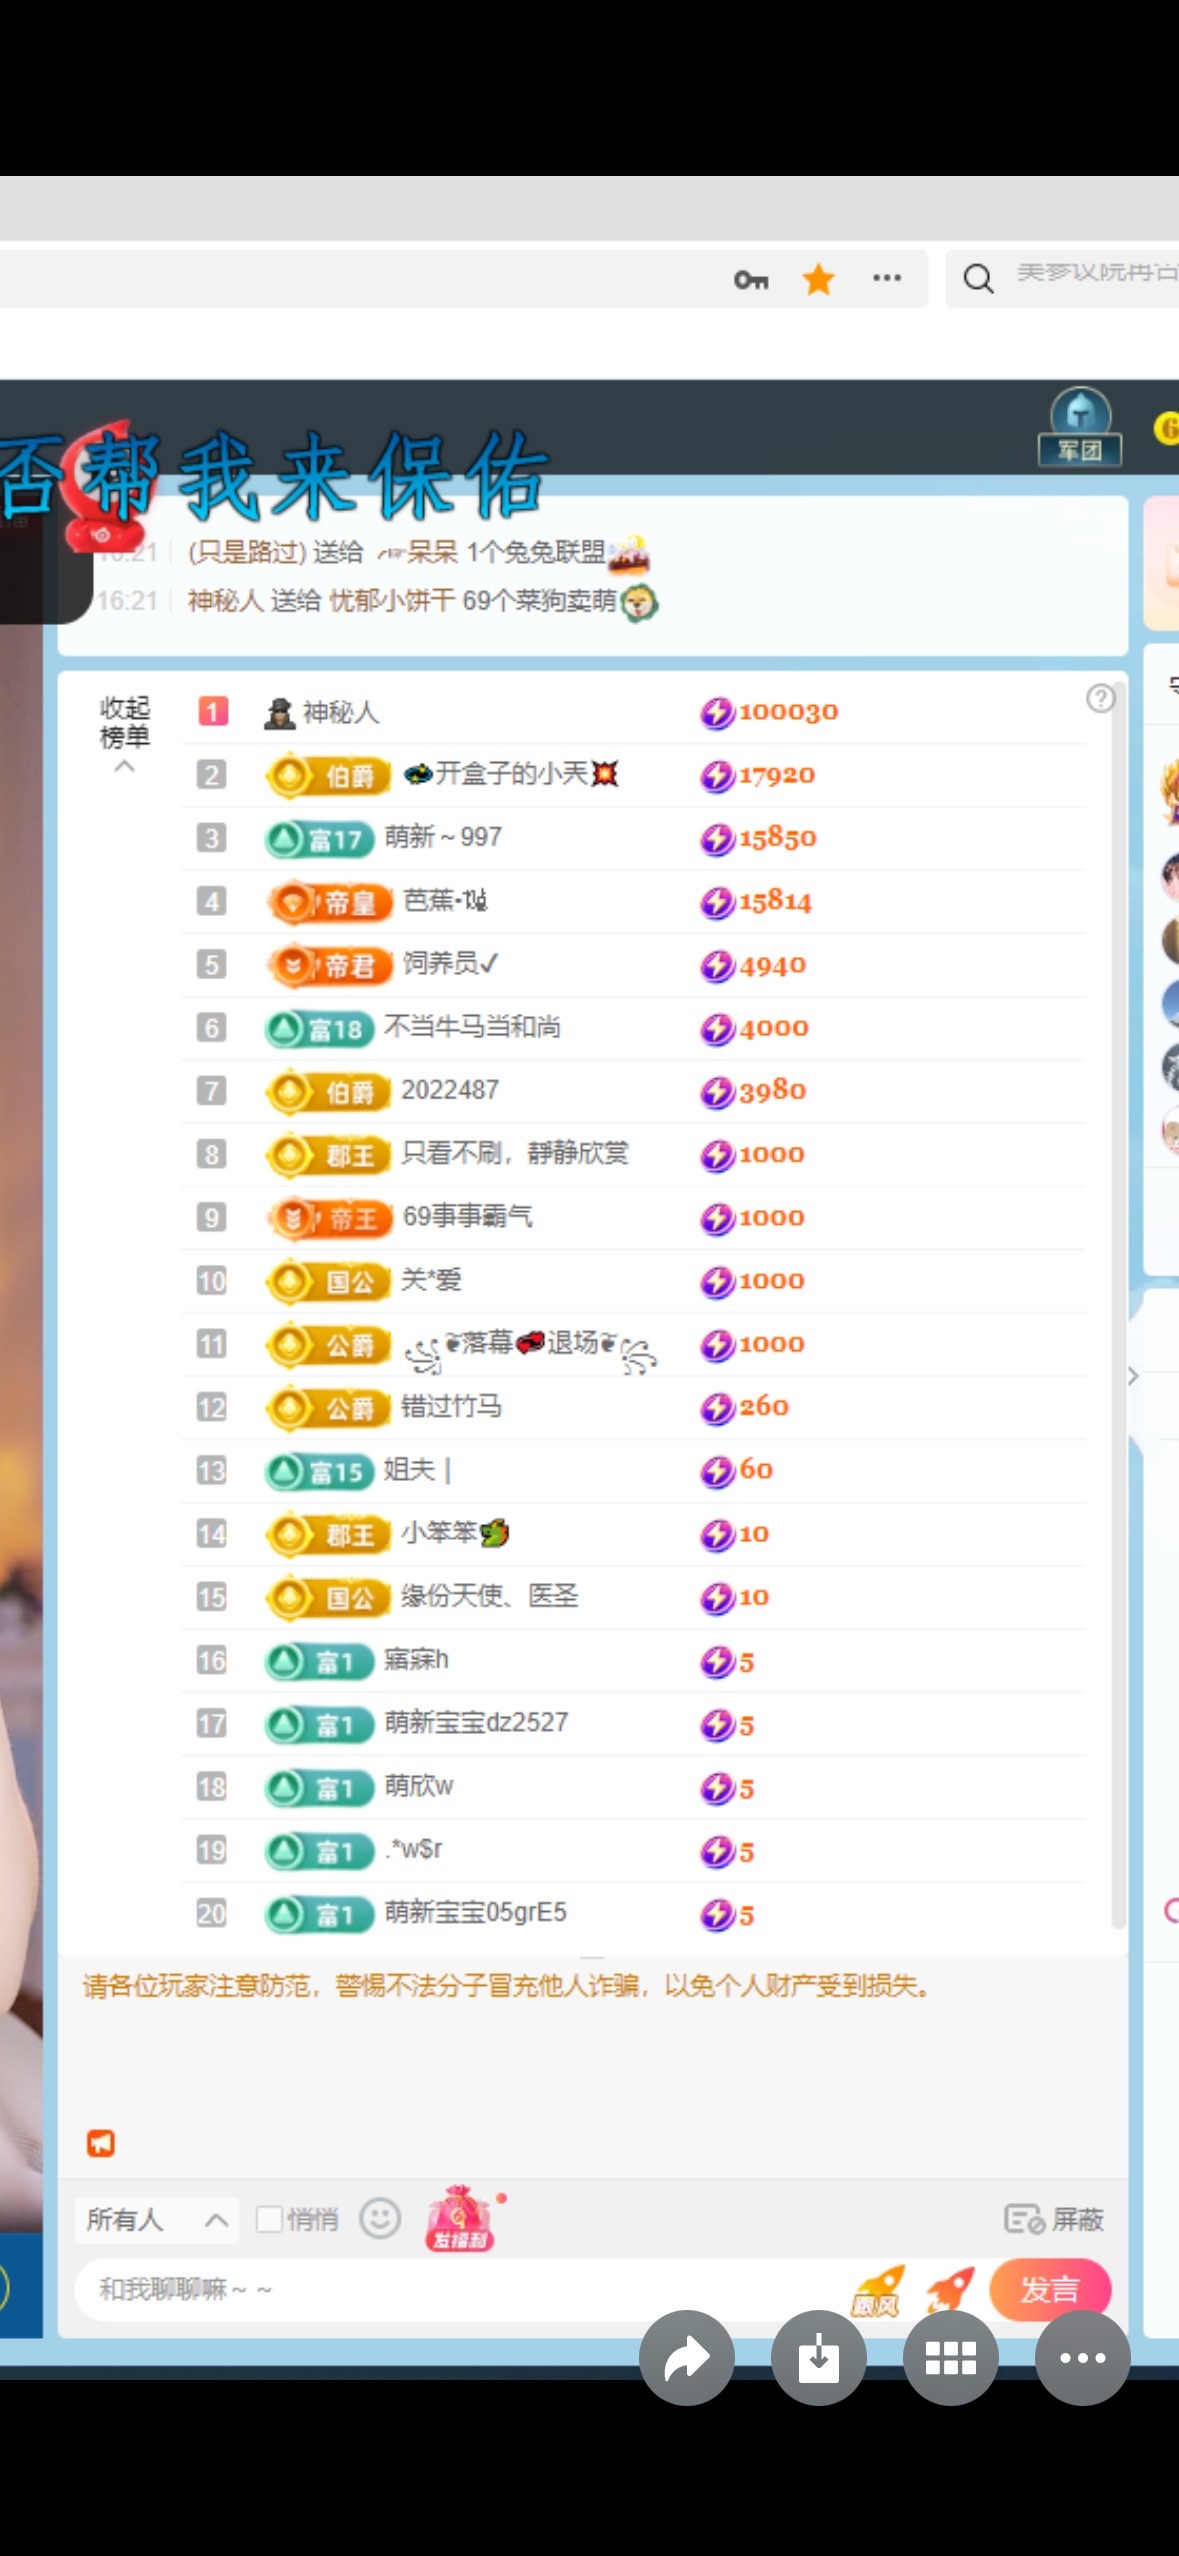This screenshot has height=2556, width=1179.
Task: Expand the 所有人 recipient dropdown
Action: [156, 2220]
